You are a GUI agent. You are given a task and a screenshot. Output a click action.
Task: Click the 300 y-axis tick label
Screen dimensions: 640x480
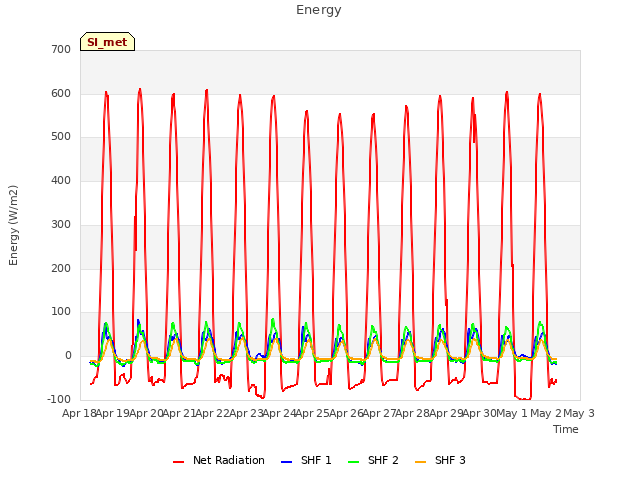tap(61, 224)
